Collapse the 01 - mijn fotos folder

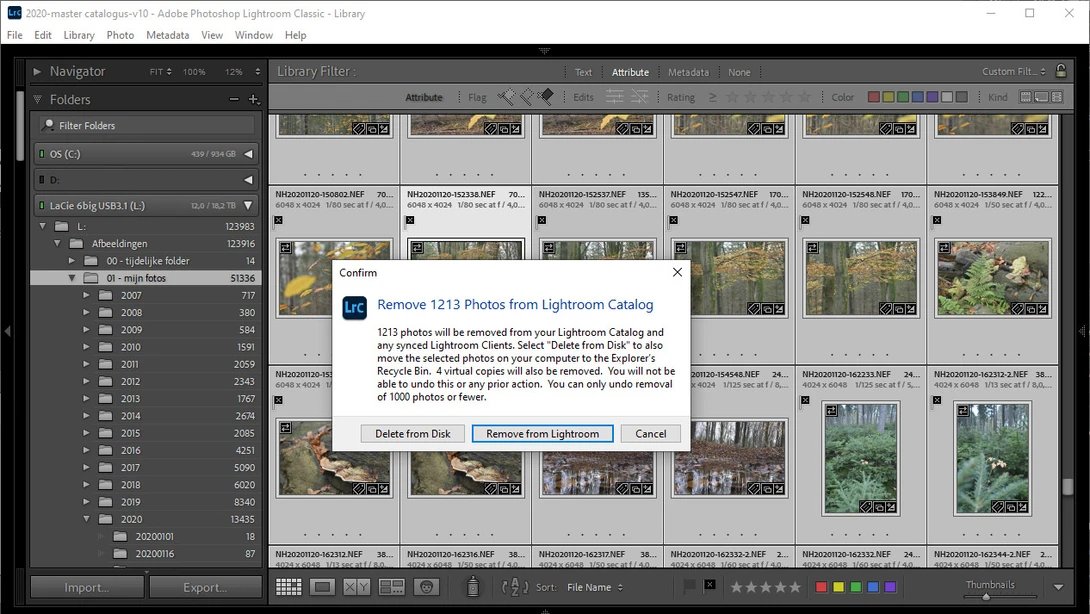72,277
